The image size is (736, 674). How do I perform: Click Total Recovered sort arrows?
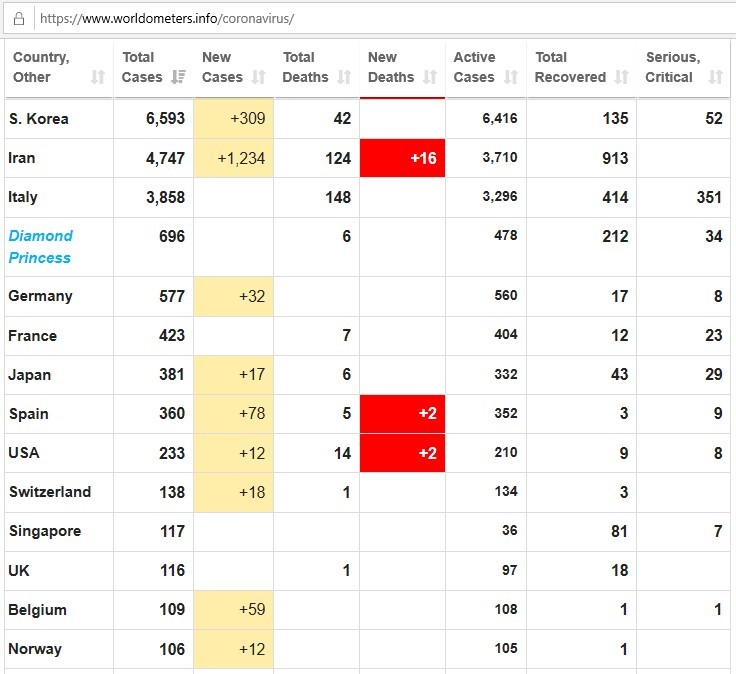[x=622, y=77]
